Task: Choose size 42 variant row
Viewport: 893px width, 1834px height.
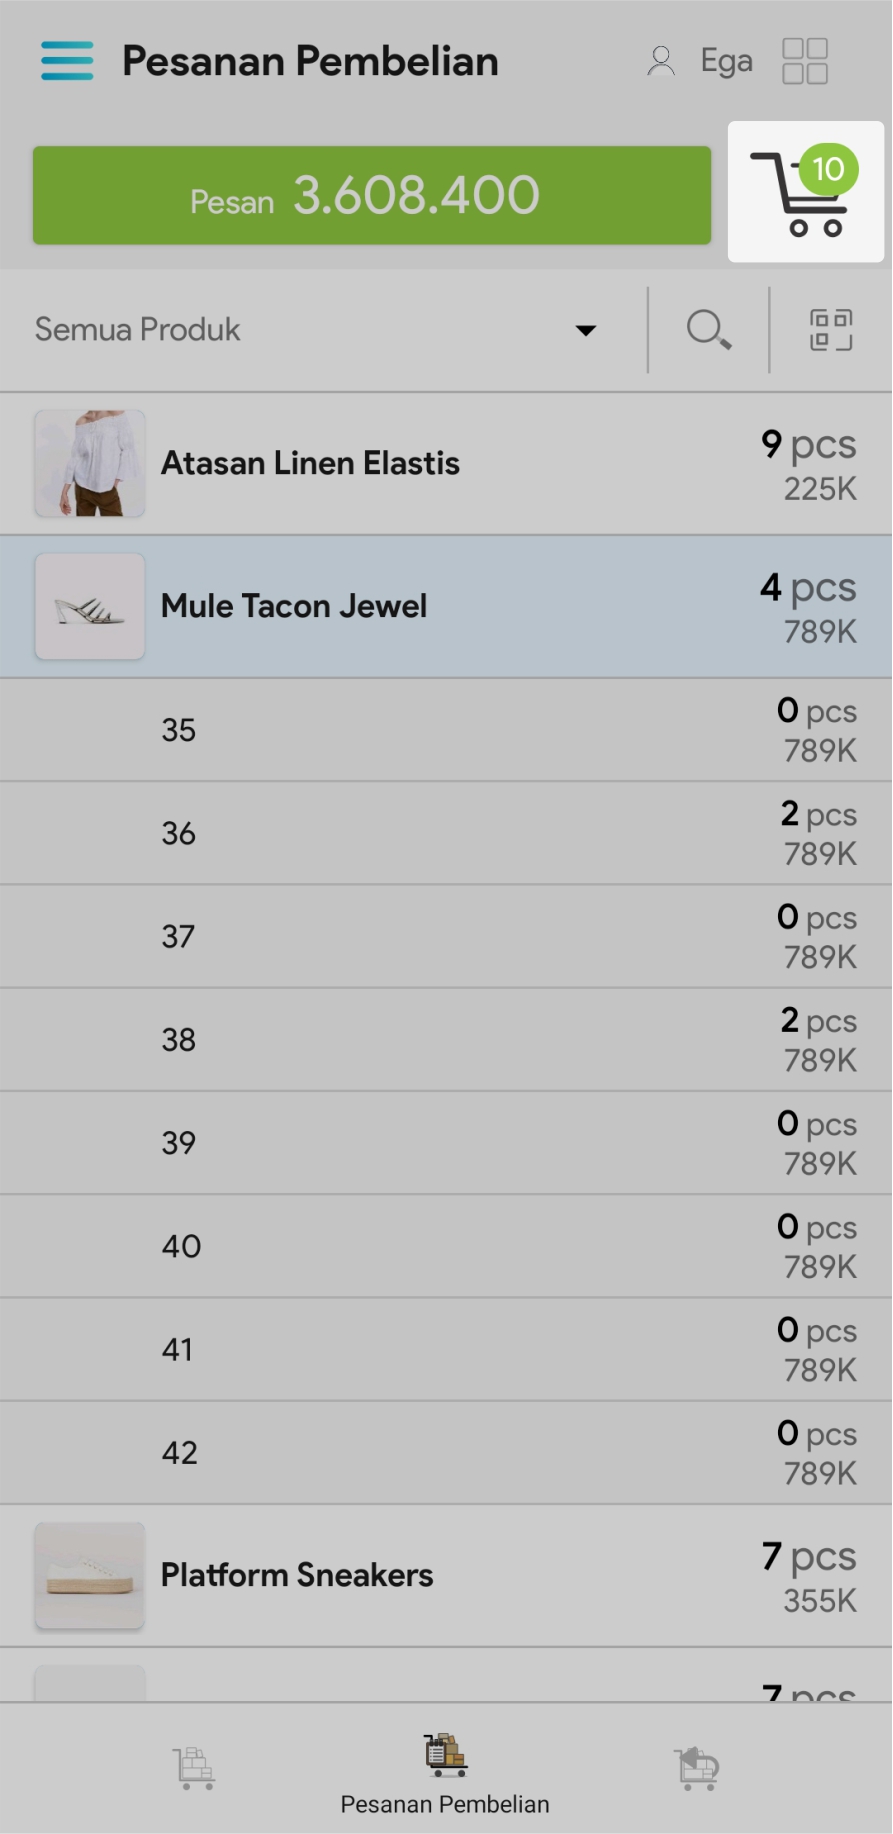Action: (445, 1453)
